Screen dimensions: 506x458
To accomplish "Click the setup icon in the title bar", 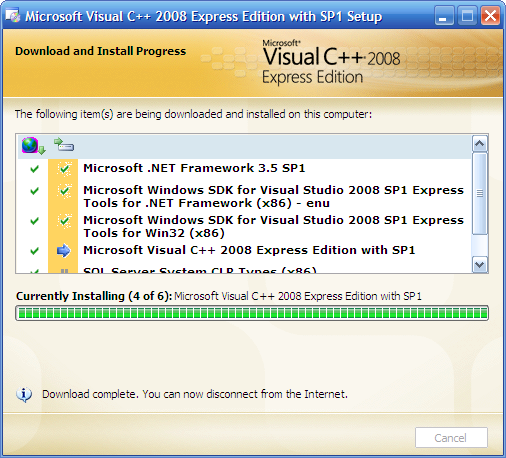I will (x=13, y=16).
